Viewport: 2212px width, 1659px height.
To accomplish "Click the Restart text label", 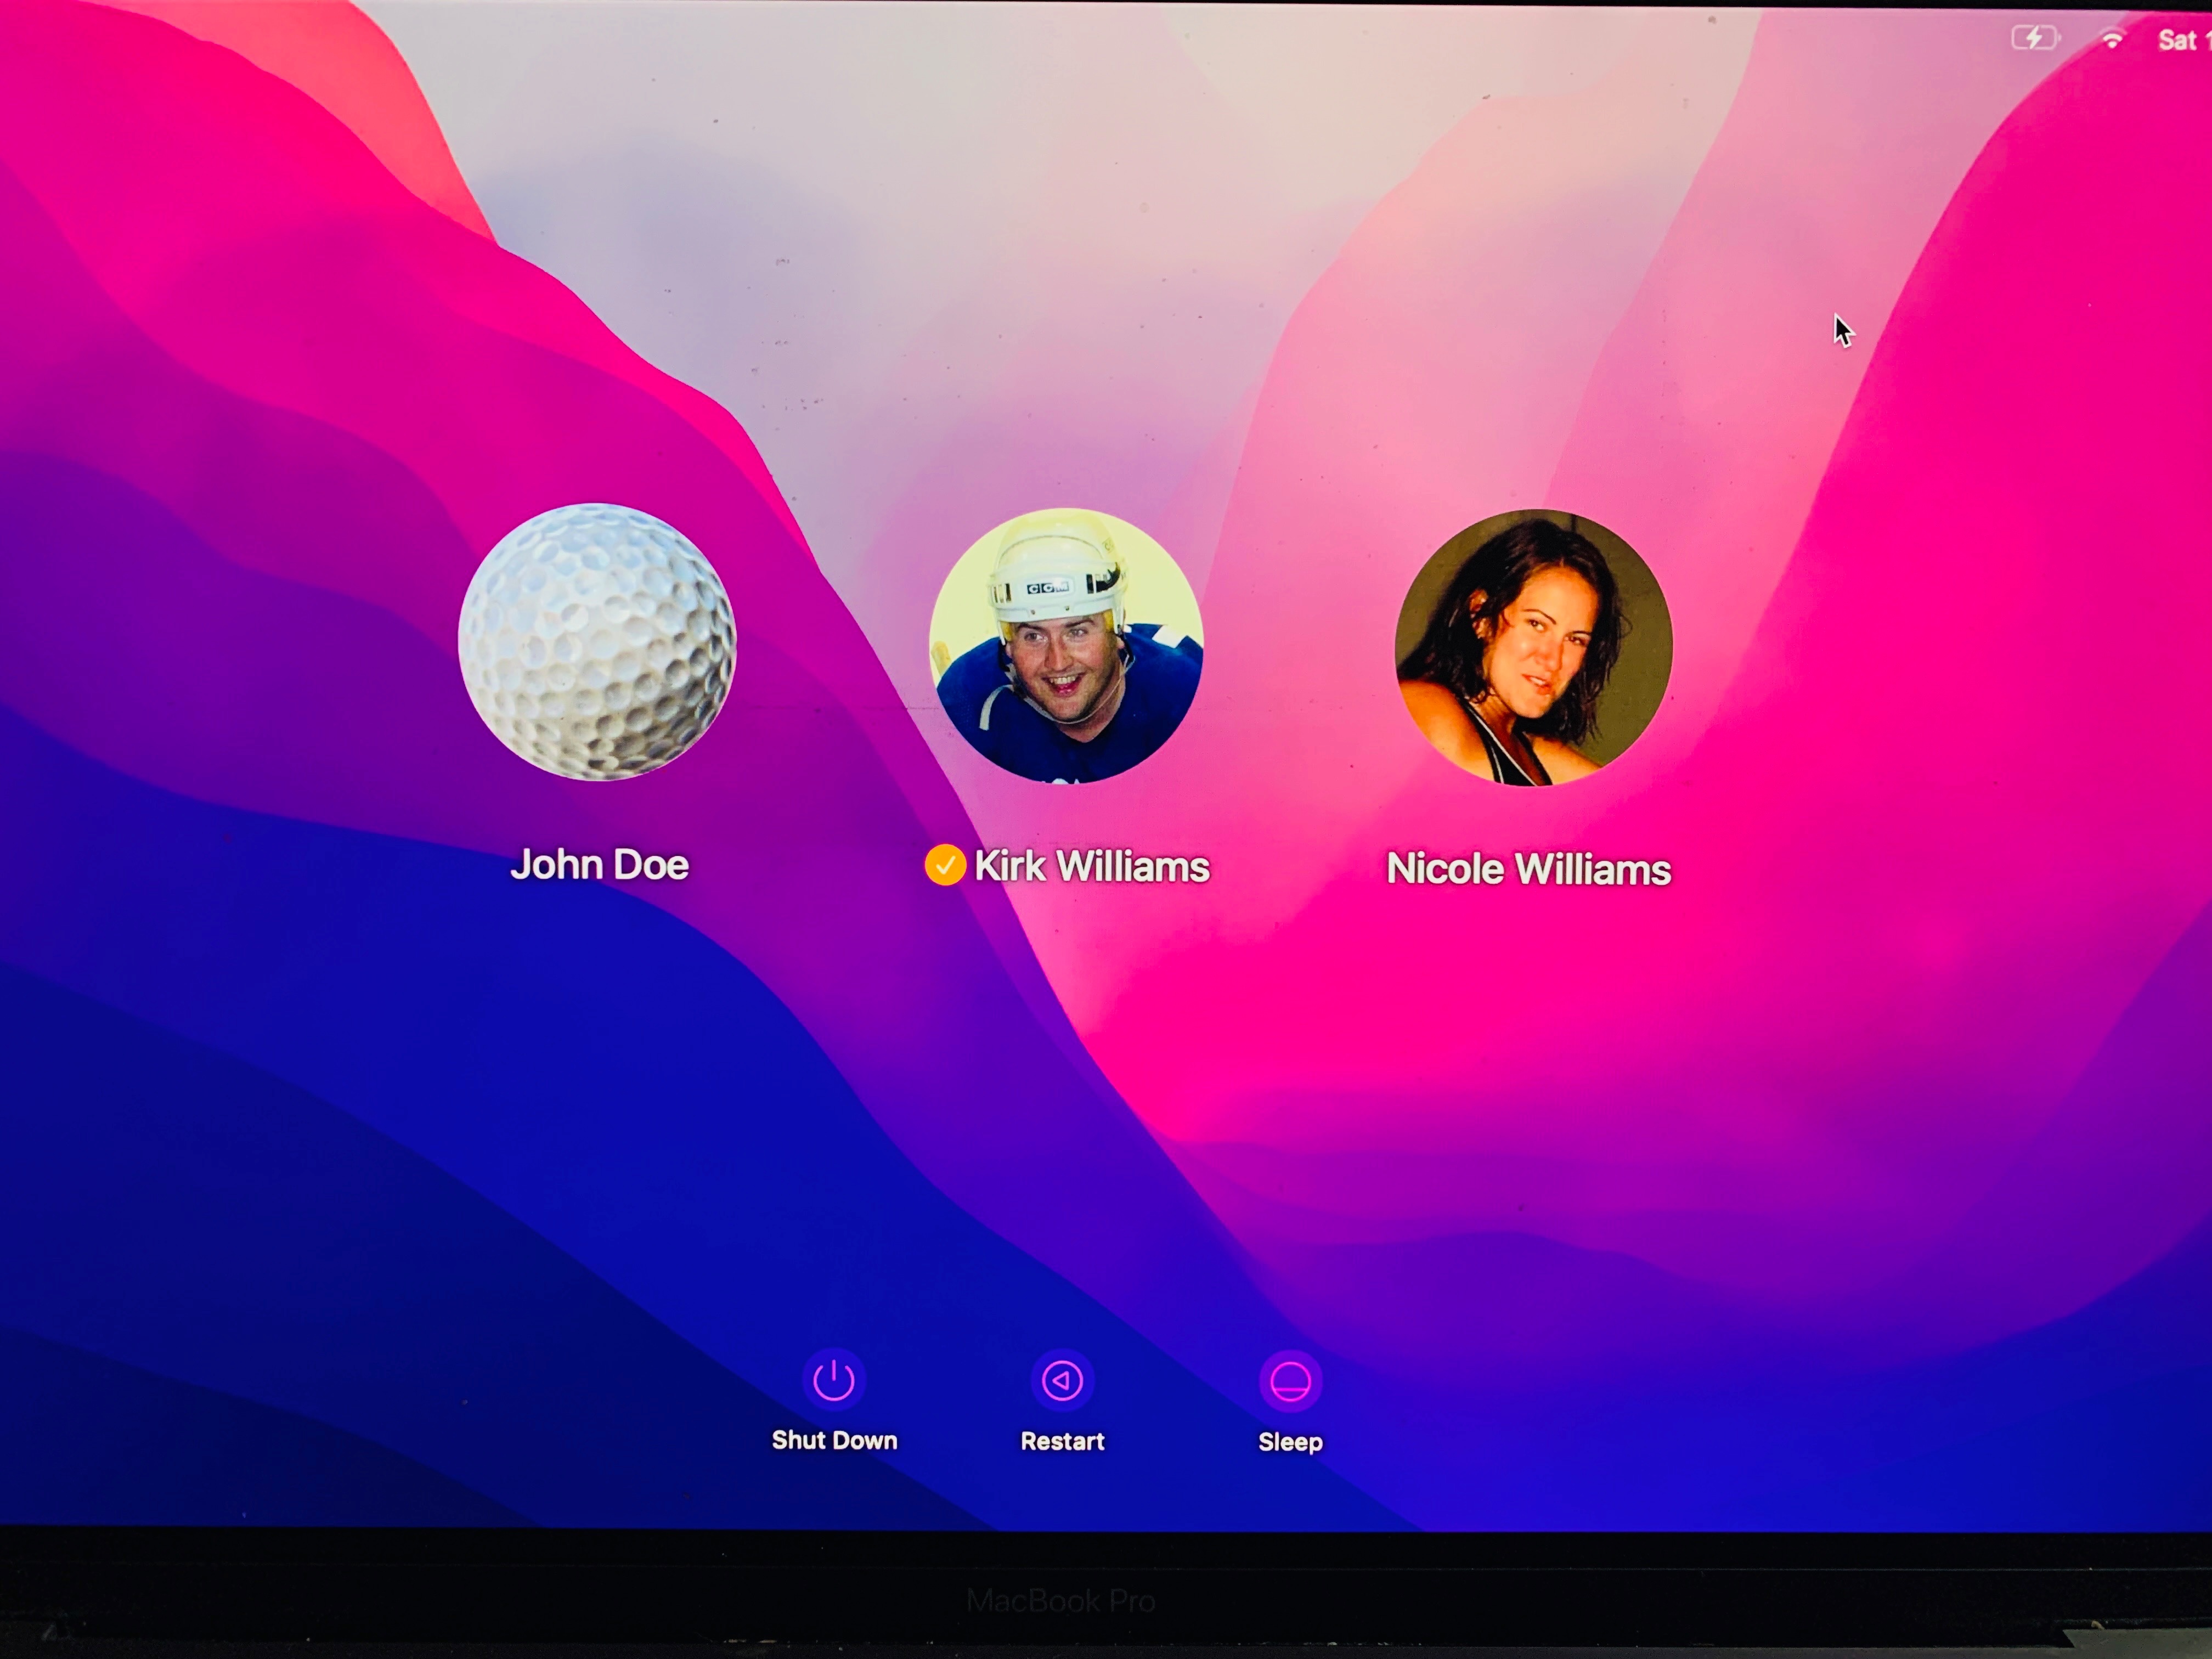I will 1062,1441.
